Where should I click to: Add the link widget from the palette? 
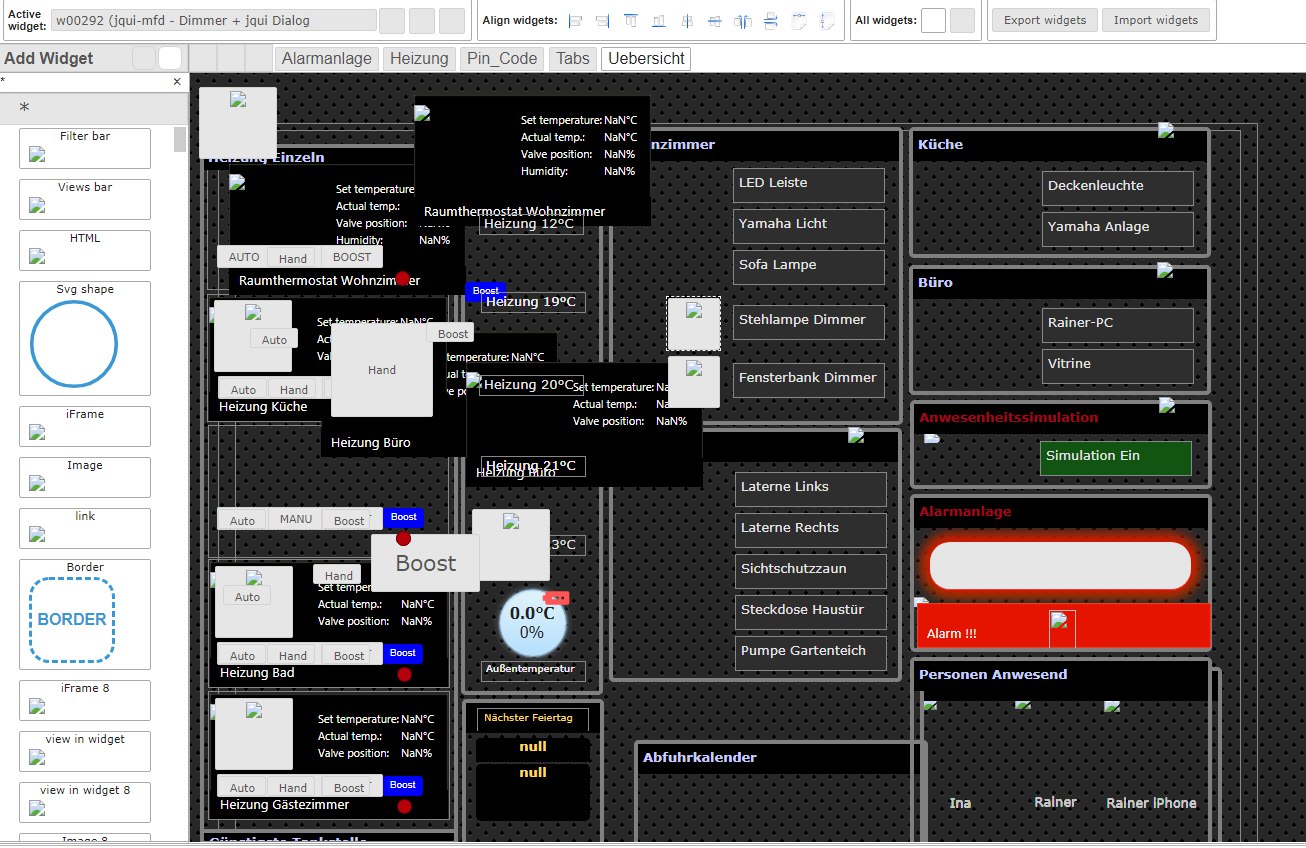[85, 528]
